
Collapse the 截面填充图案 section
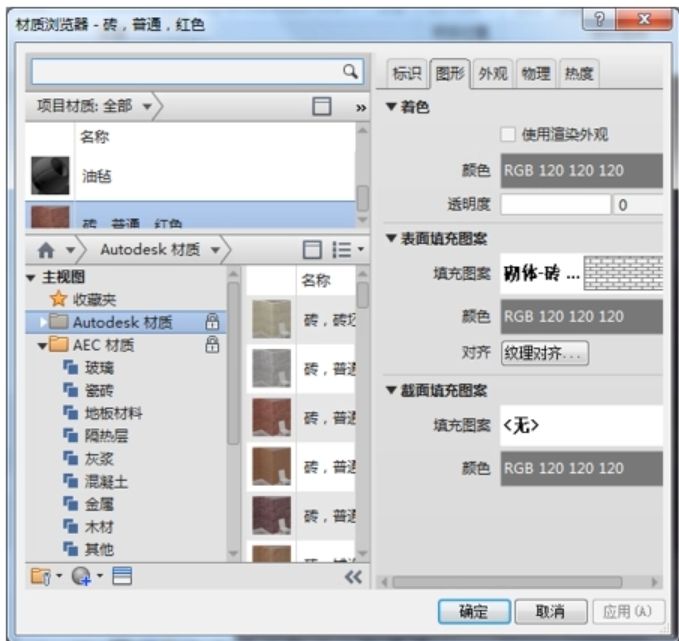pos(391,390)
